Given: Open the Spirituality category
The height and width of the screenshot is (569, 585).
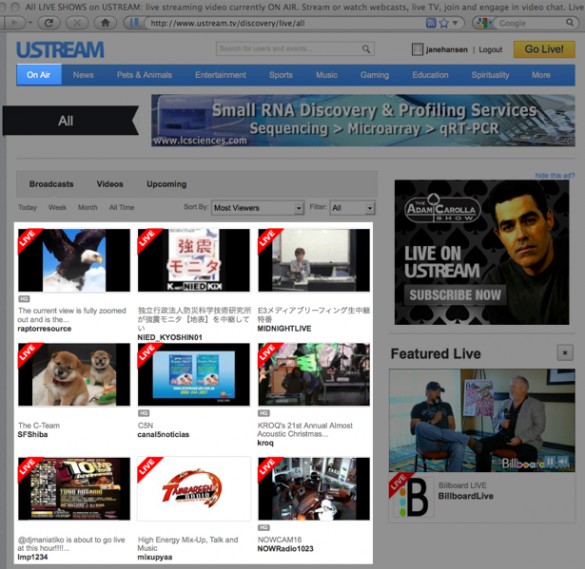Looking at the screenshot, I should point(490,75).
